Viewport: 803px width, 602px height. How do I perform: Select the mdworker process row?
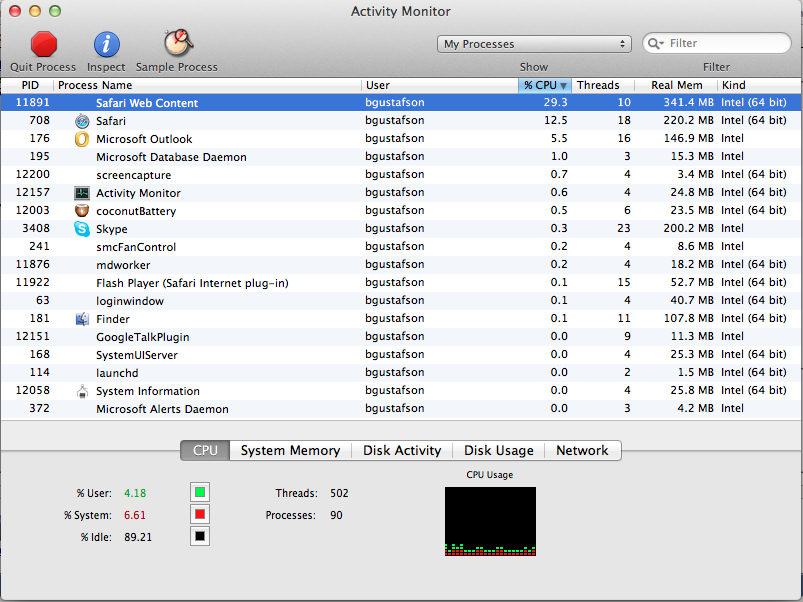402,265
